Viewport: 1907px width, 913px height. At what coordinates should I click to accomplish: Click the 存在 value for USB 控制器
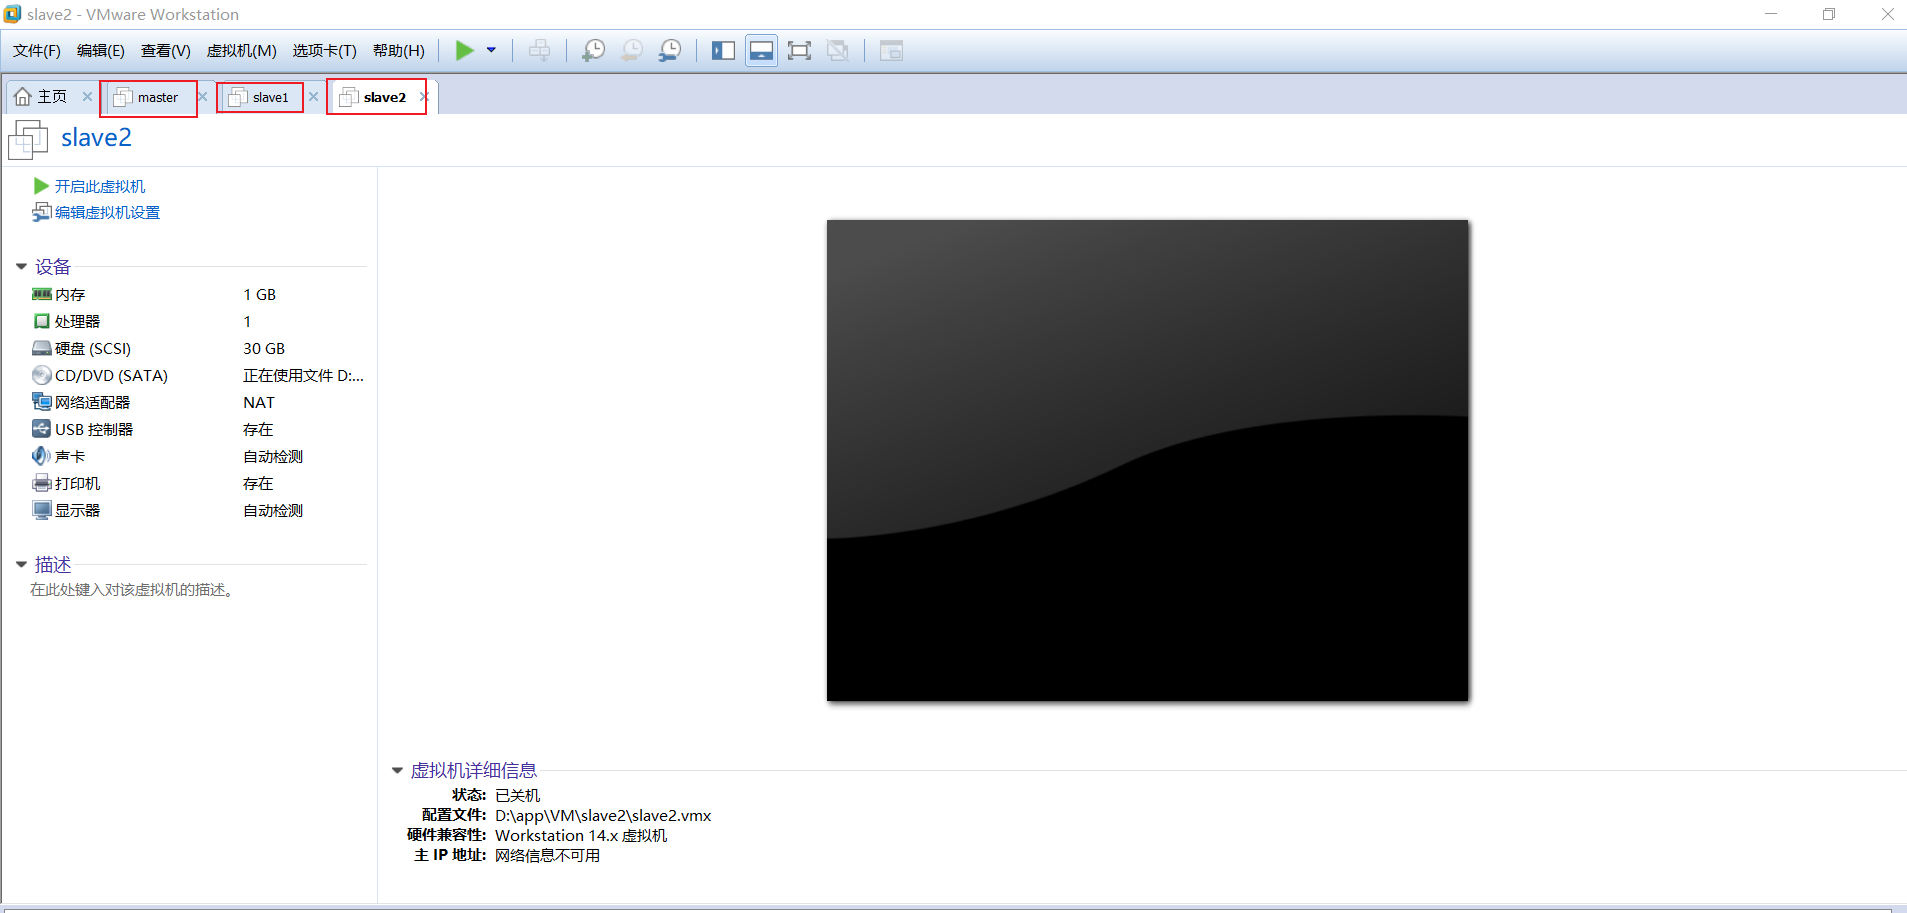[258, 429]
